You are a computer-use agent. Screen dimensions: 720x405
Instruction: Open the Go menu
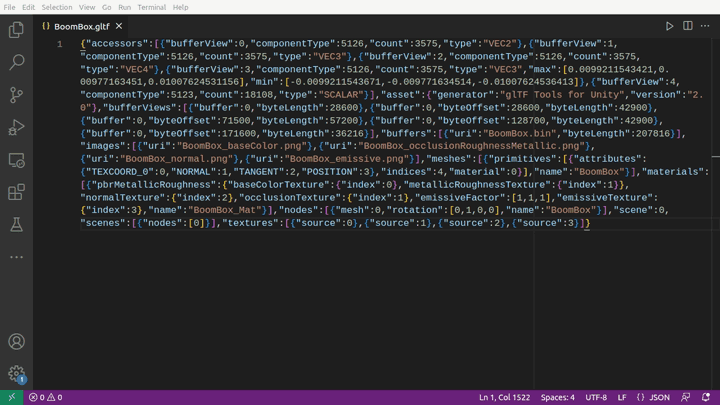click(x=107, y=7)
